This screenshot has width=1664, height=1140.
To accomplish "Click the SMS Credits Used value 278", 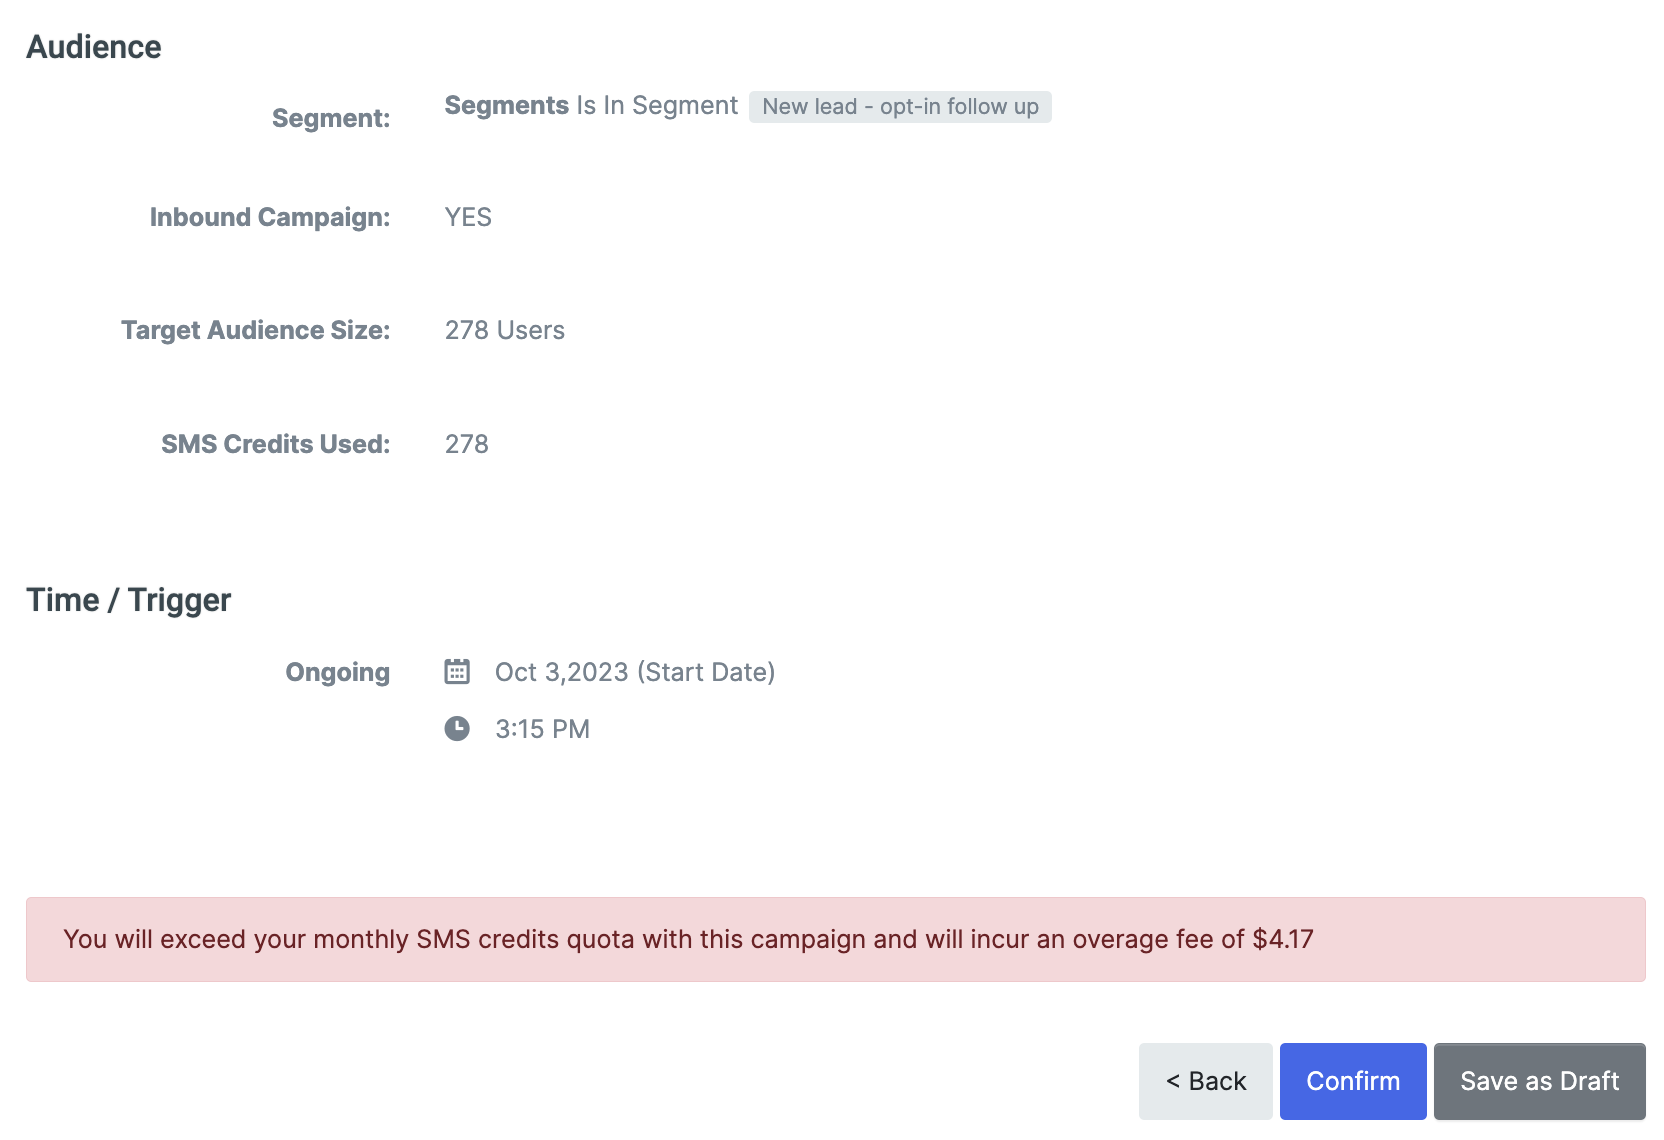I will click(466, 444).
